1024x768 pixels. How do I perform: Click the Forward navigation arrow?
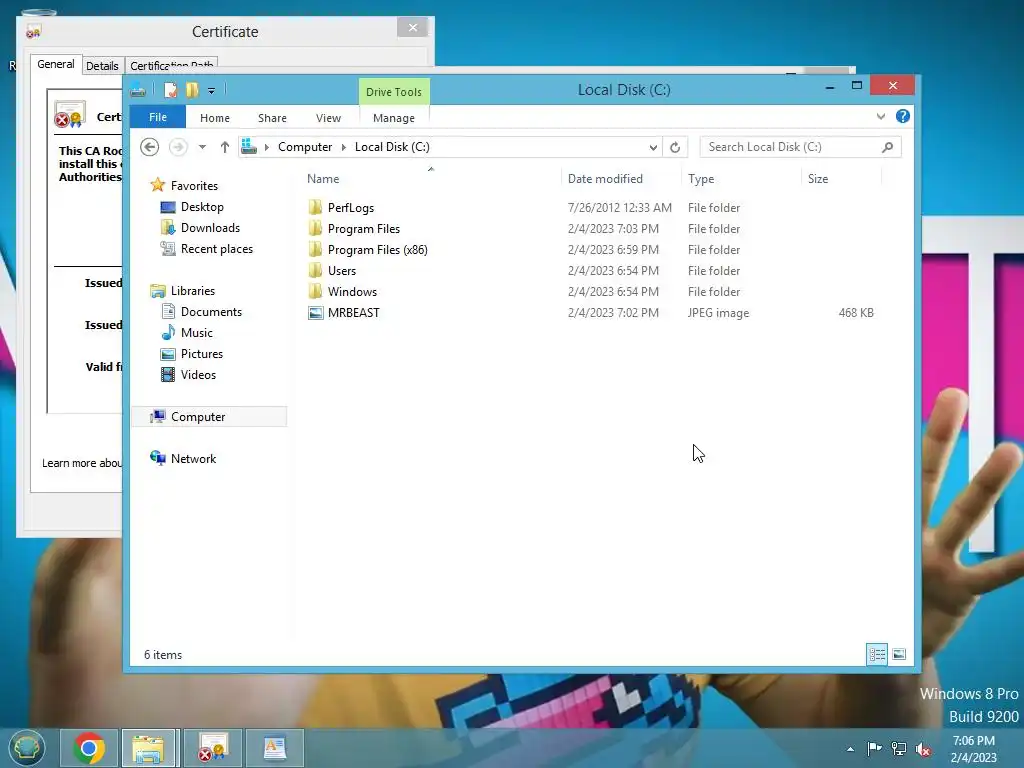coord(178,147)
